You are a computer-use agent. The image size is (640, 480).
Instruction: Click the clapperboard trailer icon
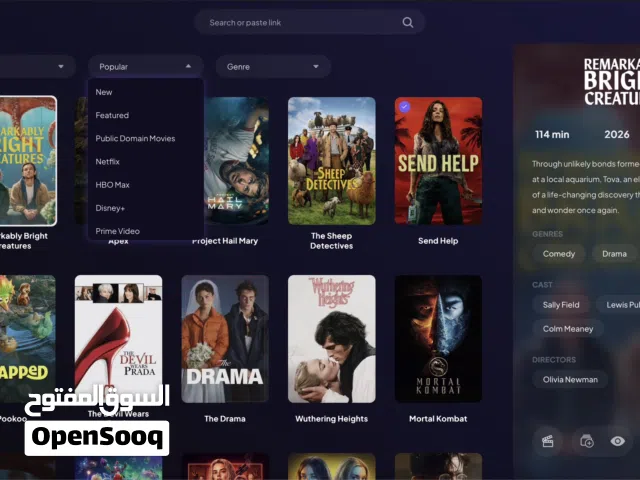pos(547,441)
